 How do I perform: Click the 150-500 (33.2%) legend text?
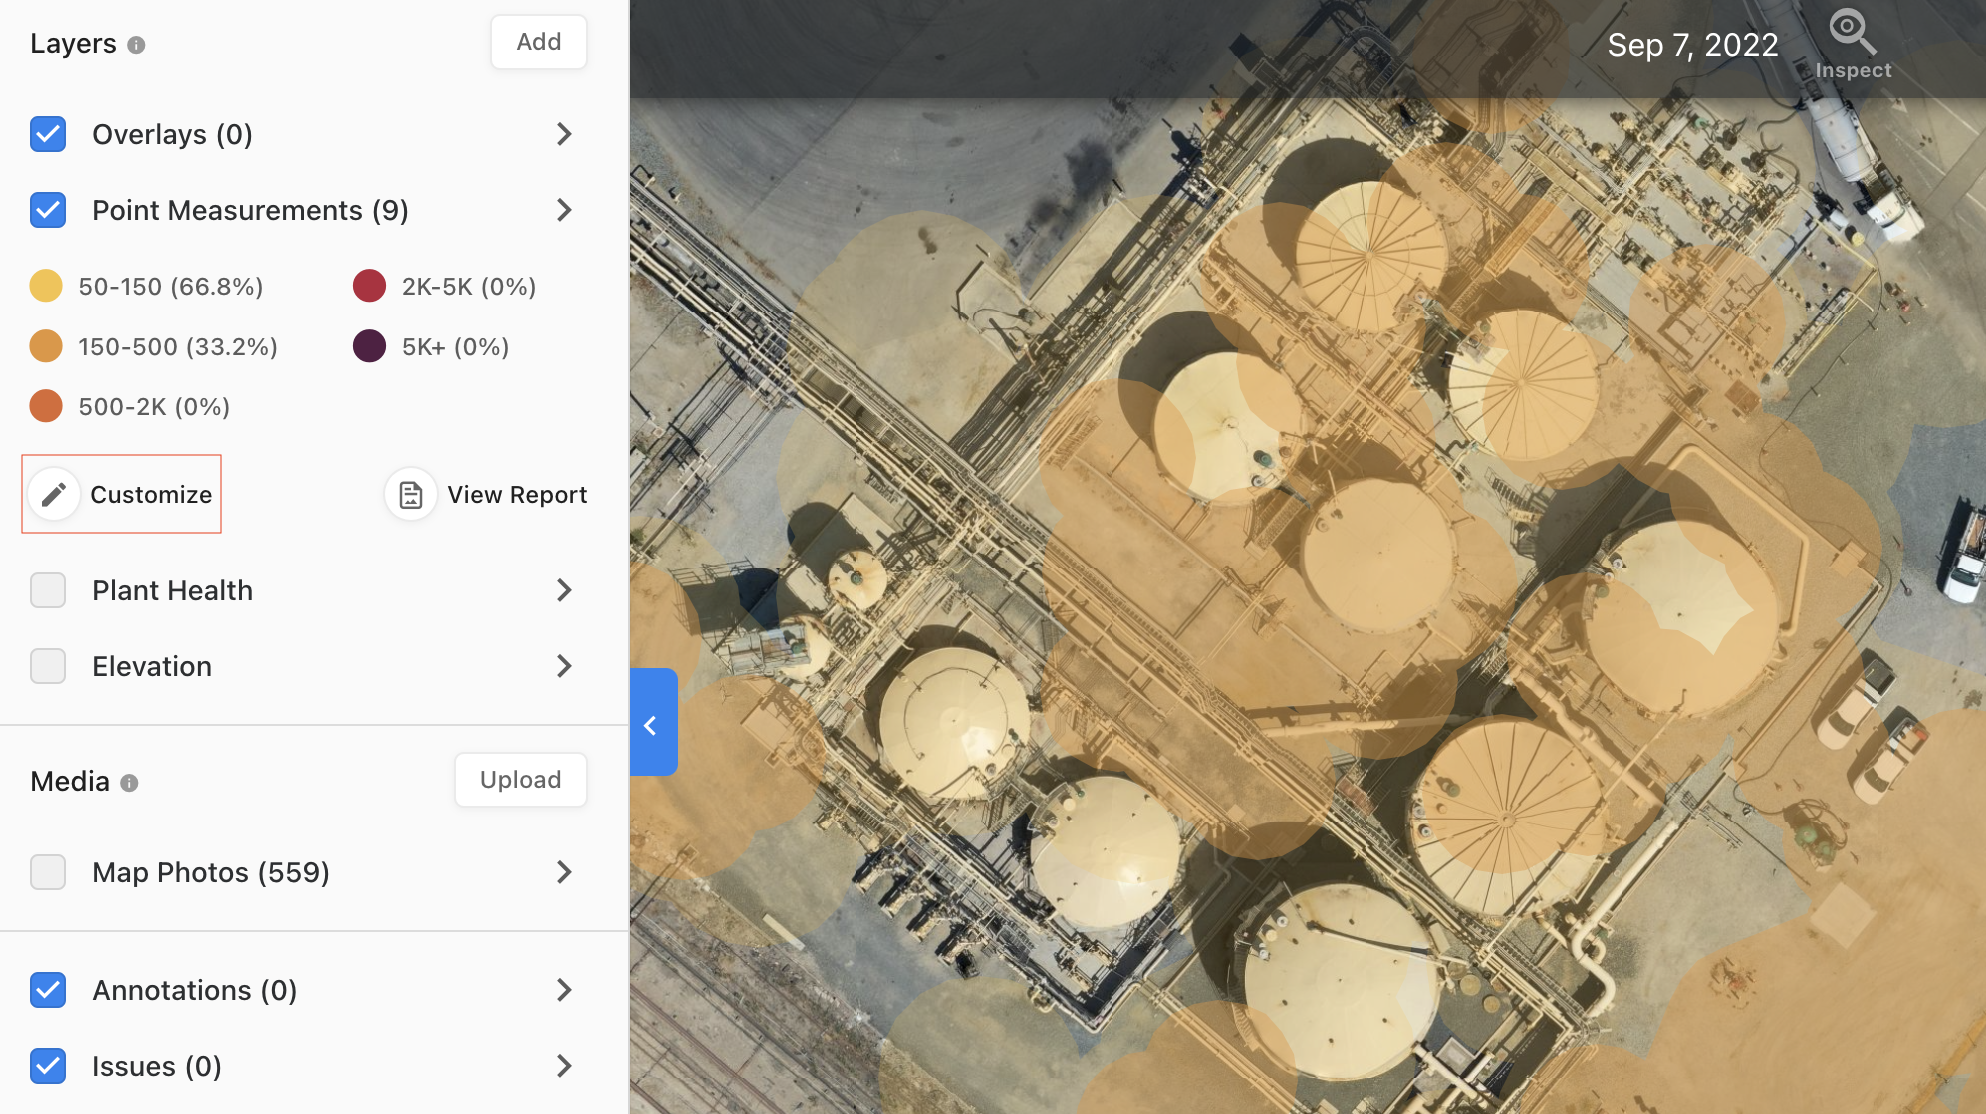click(x=178, y=347)
